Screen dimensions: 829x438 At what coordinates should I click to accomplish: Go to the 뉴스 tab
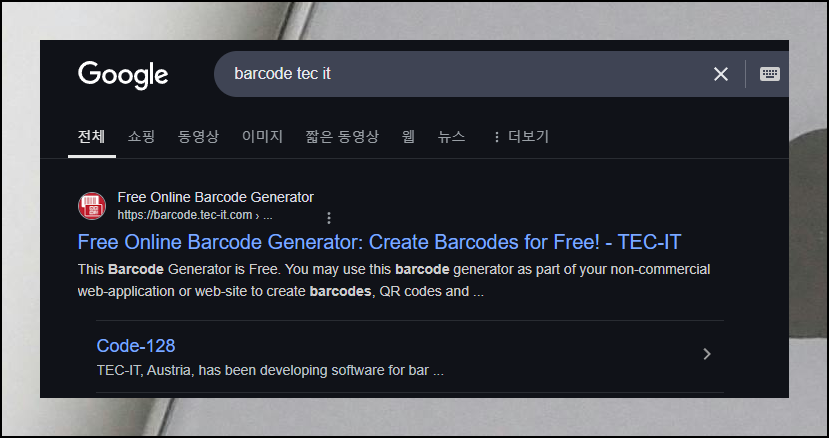click(x=451, y=136)
